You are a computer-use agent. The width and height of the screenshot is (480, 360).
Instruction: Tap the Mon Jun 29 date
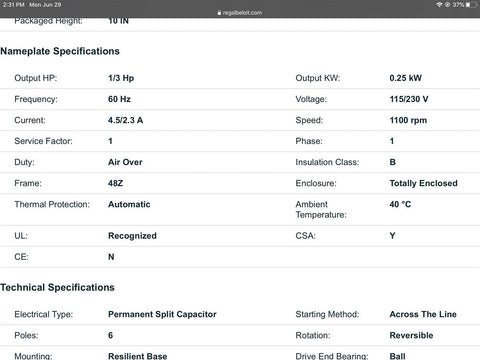[45, 5]
